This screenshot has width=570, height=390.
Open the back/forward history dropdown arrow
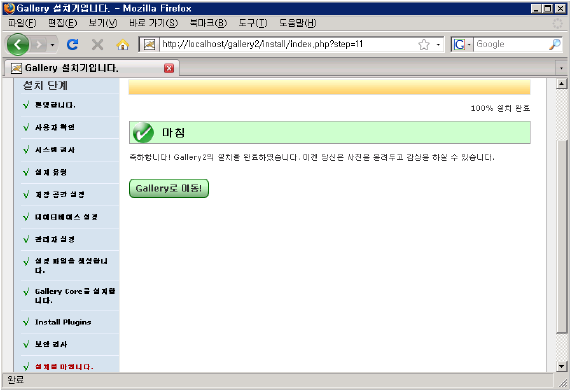click(x=53, y=45)
